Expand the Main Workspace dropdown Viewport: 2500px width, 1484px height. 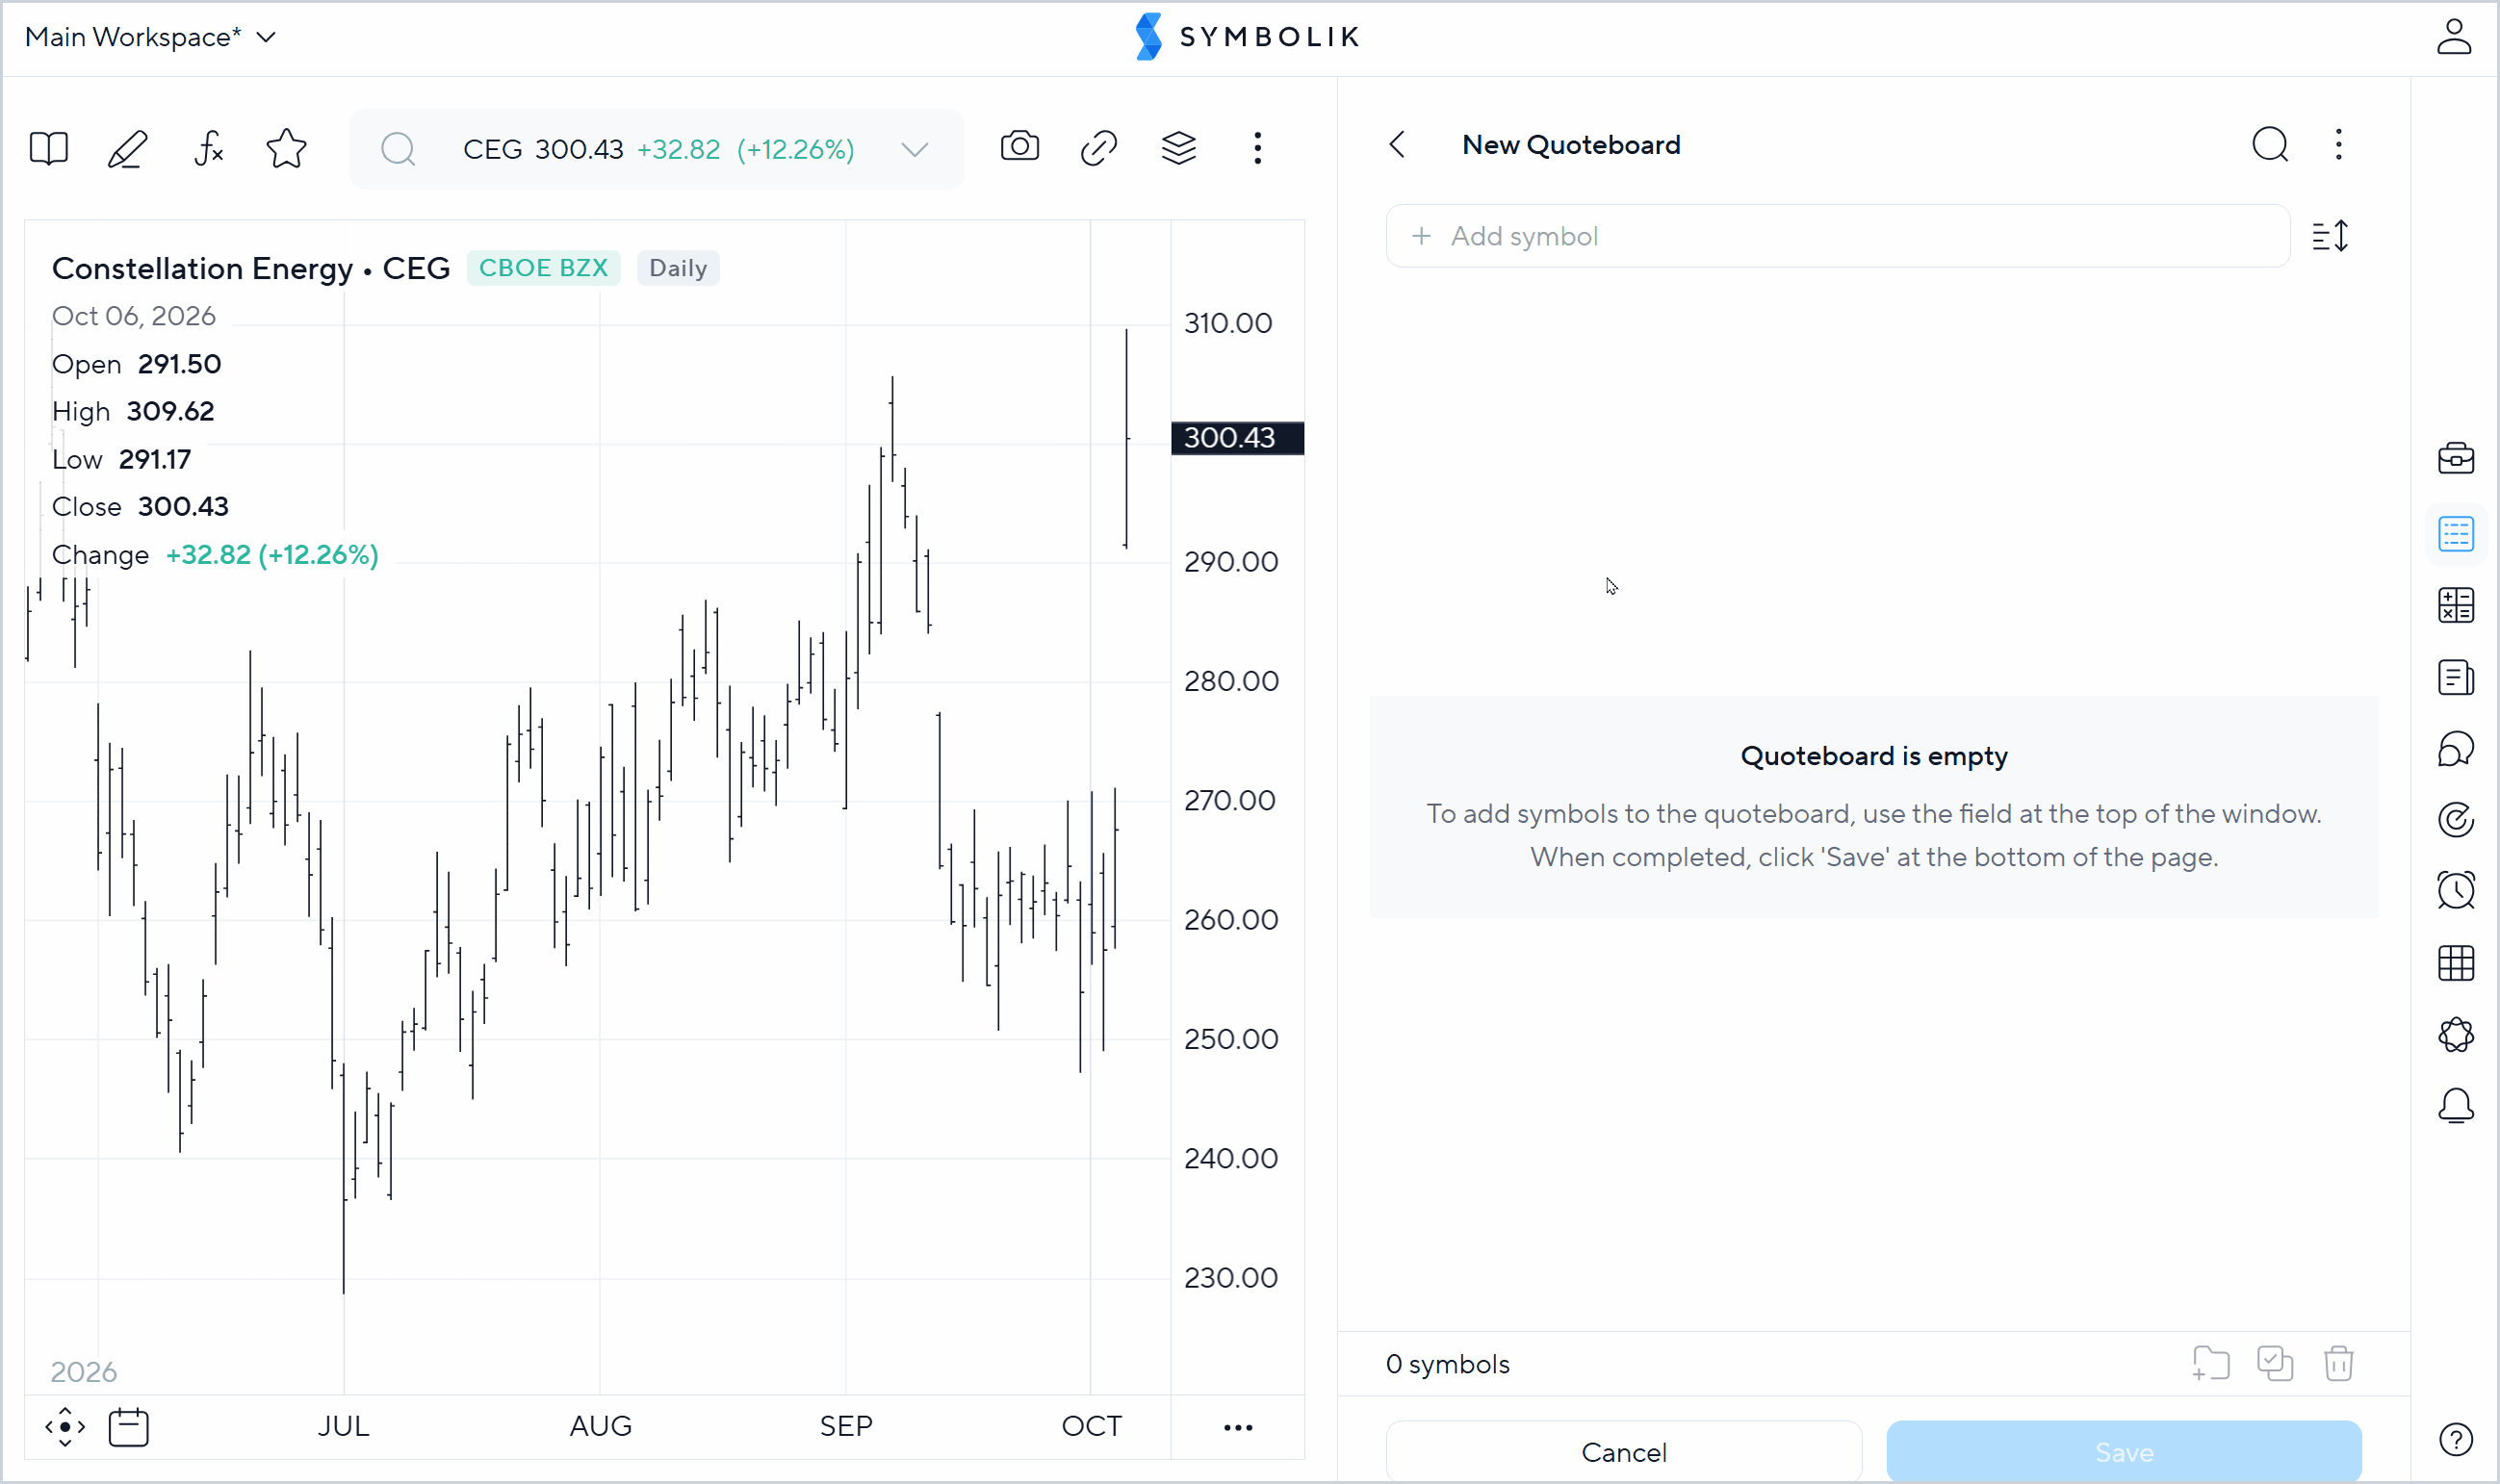(150, 37)
